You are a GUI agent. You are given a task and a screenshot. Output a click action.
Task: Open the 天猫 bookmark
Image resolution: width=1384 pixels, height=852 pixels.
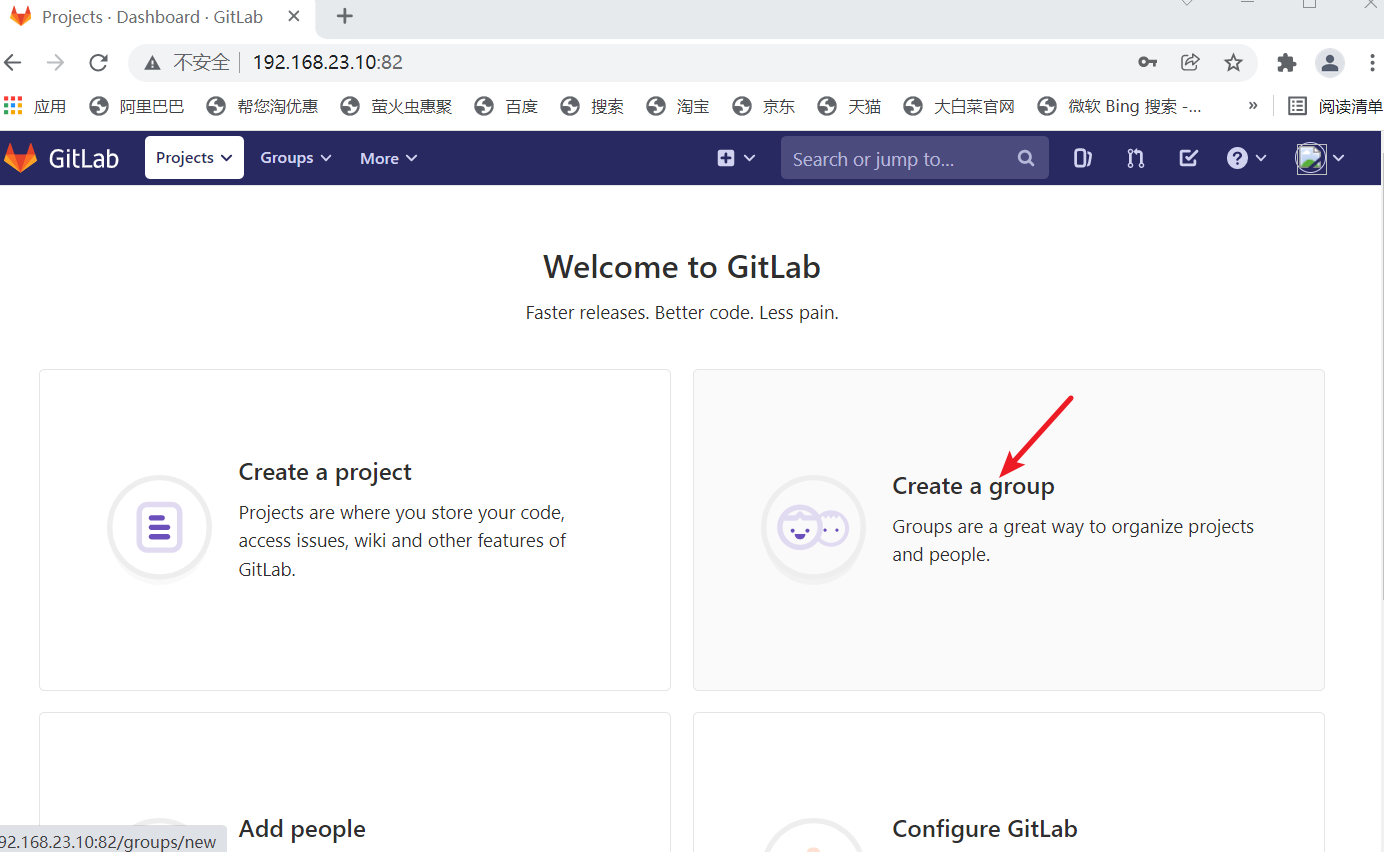[x=849, y=106]
